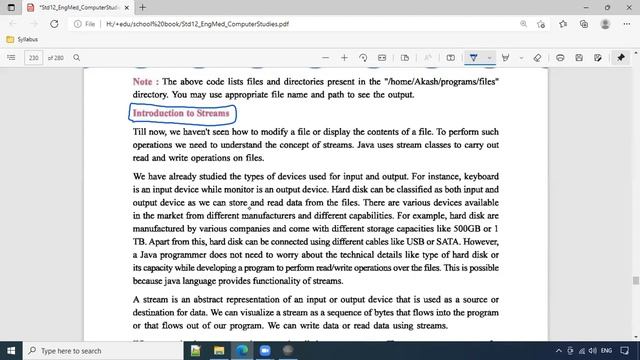Click the address bar URL
The height and width of the screenshot is (360, 640).
197,24
